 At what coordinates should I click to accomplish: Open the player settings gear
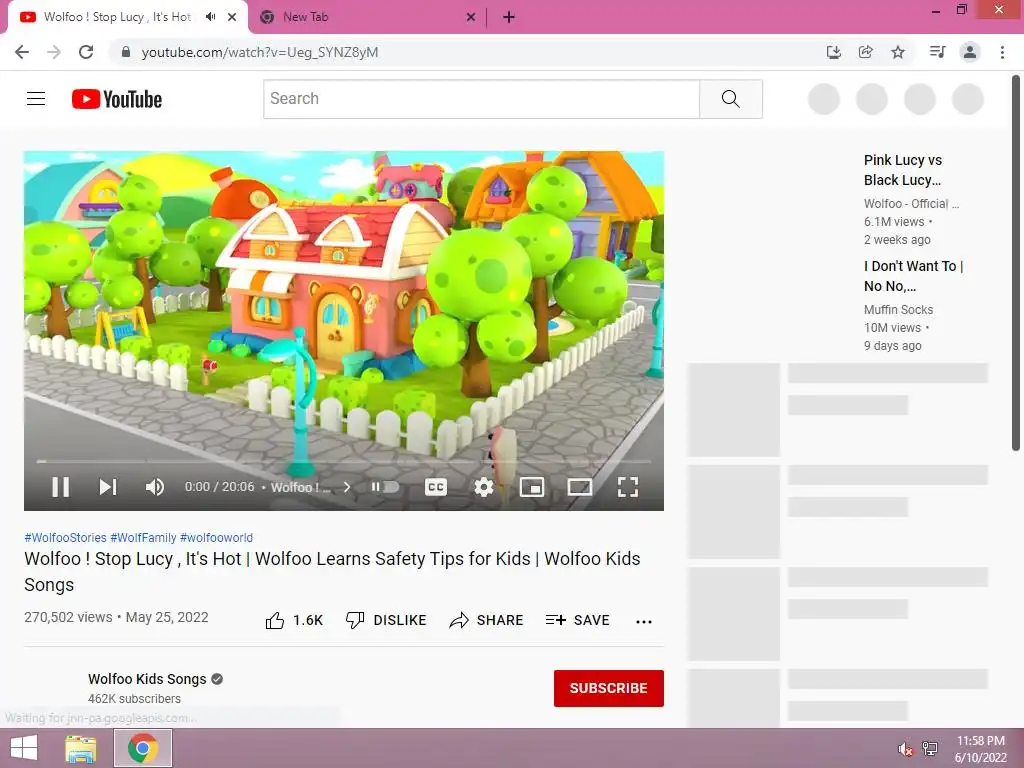[x=484, y=487]
